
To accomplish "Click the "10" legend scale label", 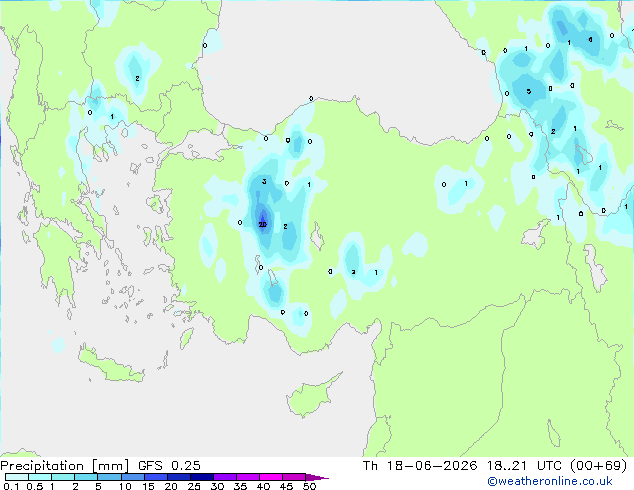I will 125,486.
